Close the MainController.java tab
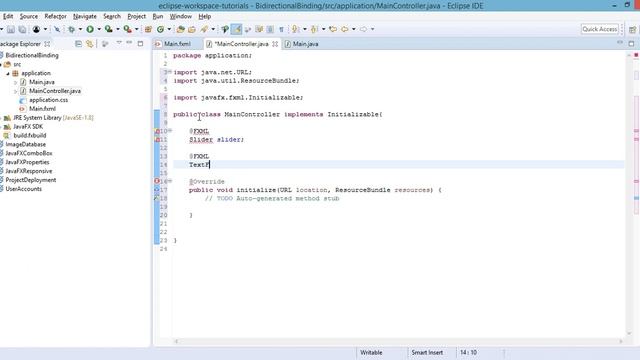 click(275, 44)
